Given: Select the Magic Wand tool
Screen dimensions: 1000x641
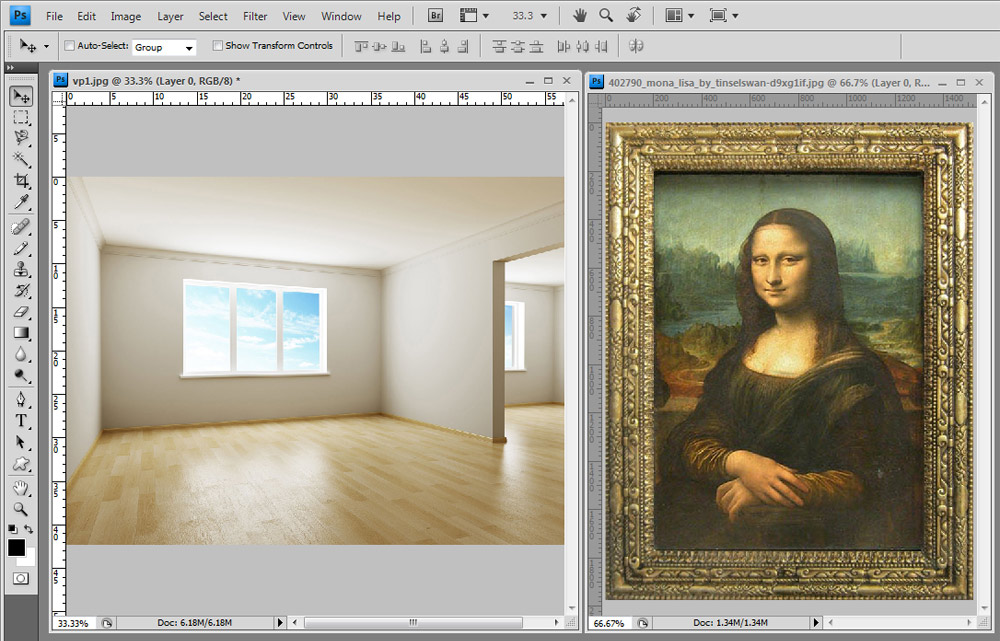Looking at the screenshot, I should (x=21, y=159).
